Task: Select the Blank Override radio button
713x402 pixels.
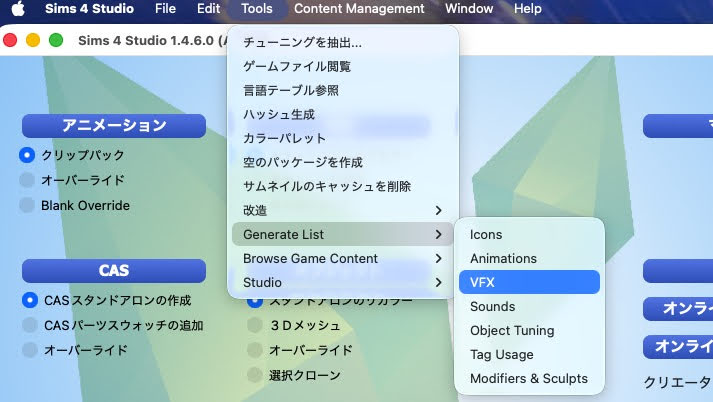Action: (x=27, y=205)
